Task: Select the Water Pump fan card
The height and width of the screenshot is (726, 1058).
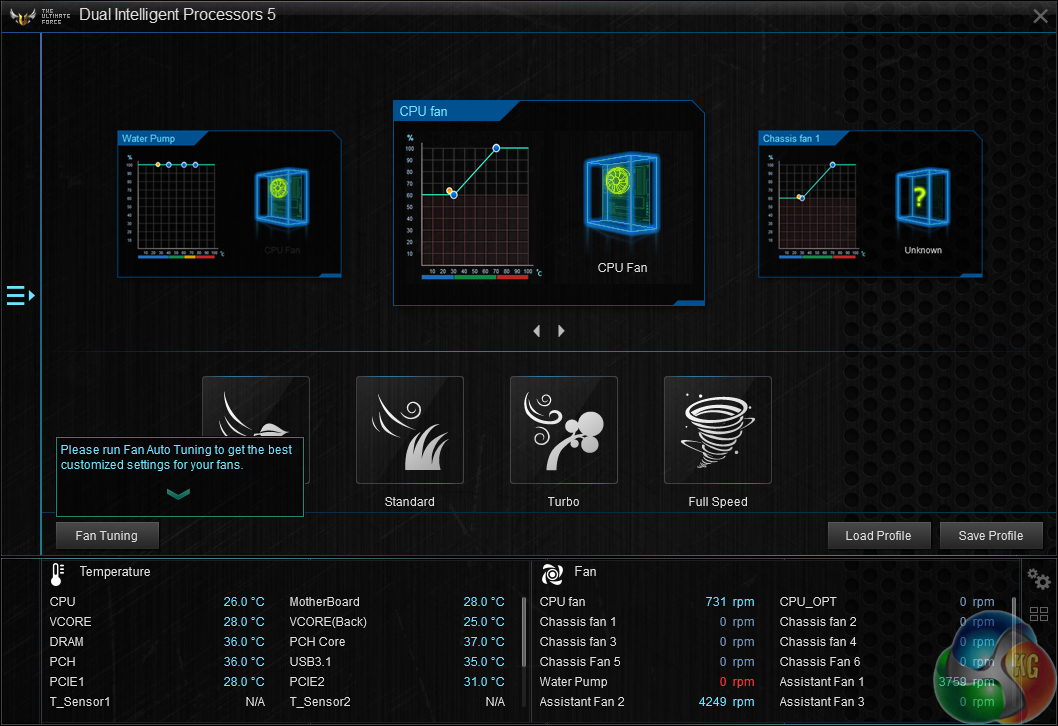Action: 229,204
